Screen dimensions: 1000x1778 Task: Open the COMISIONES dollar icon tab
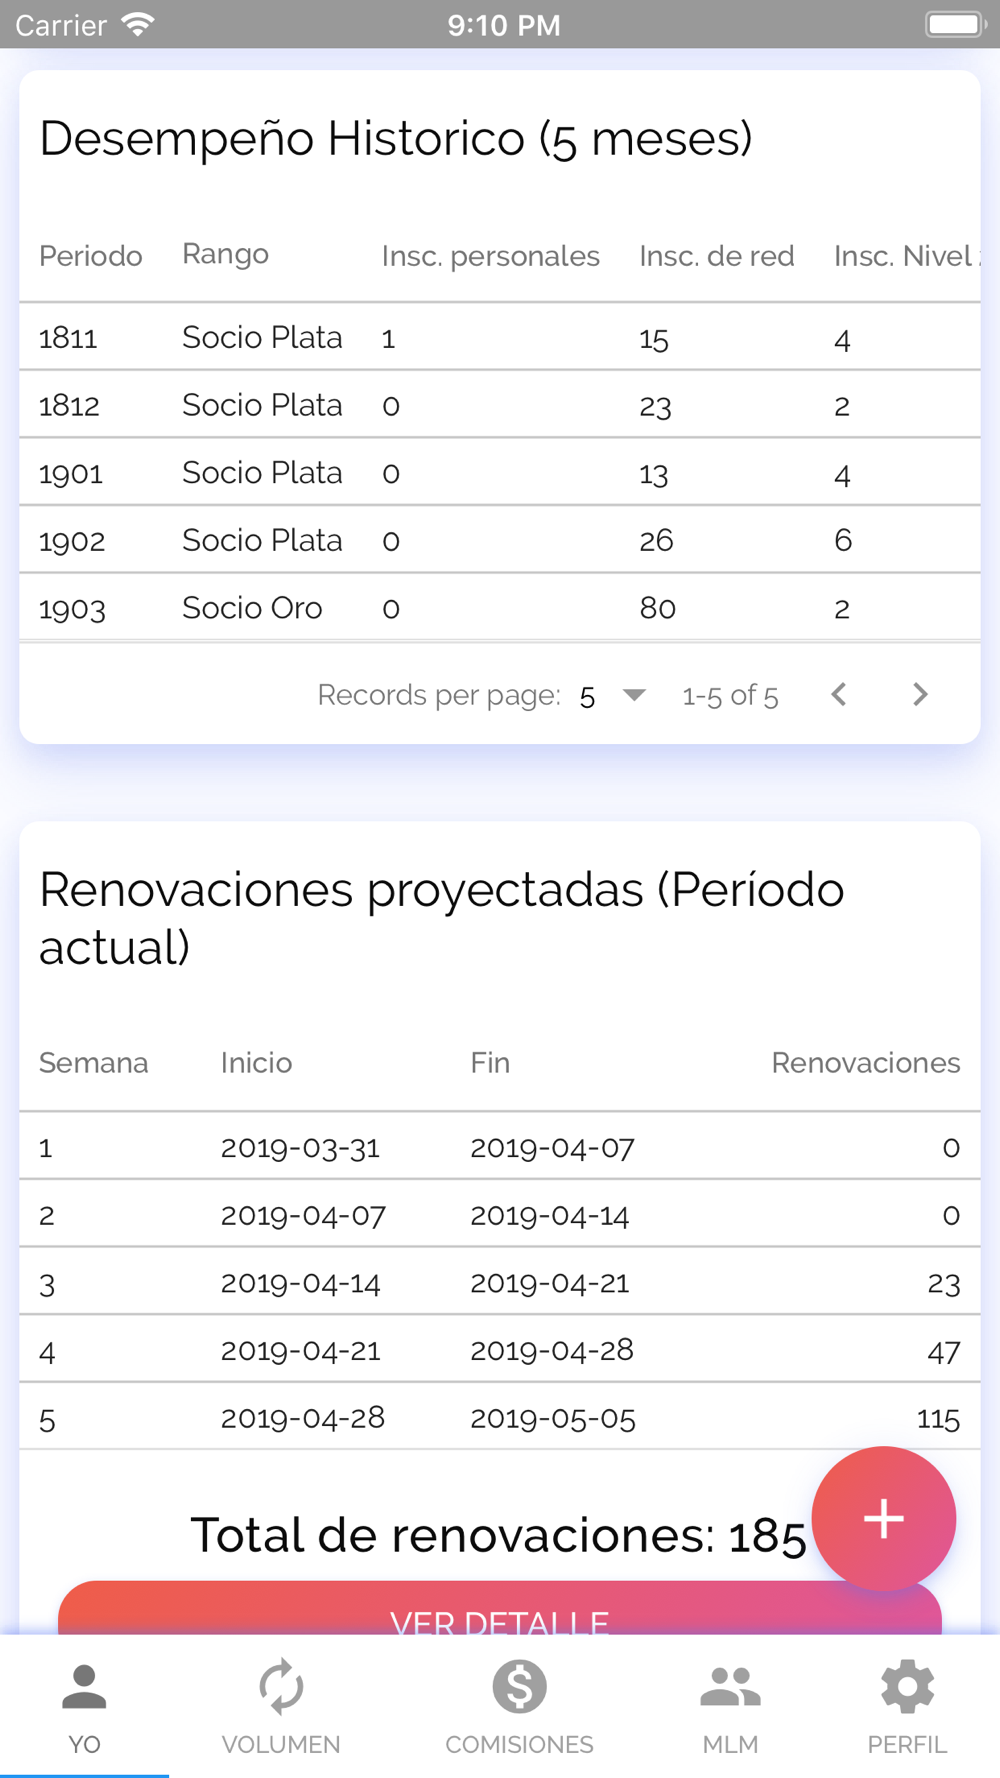tap(519, 1687)
